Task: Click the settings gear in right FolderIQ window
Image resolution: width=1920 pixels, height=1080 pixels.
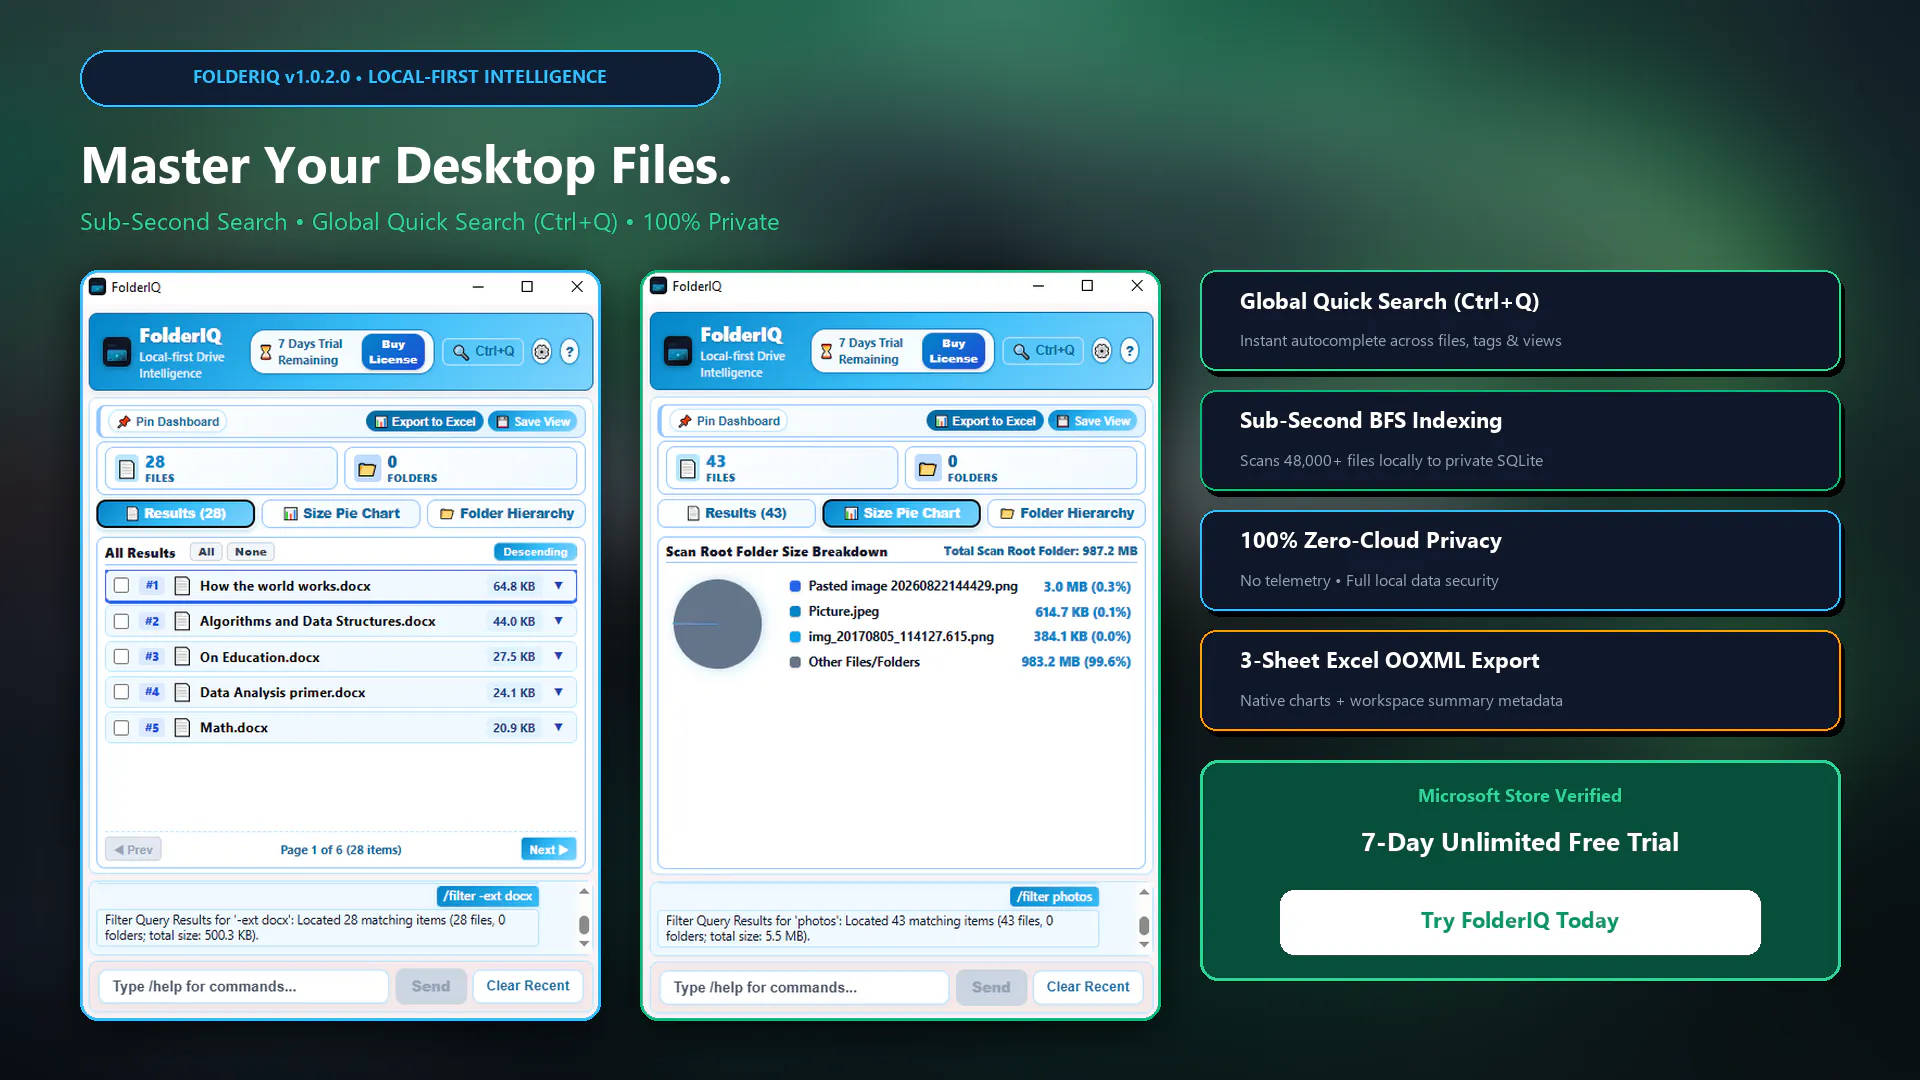Action: tap(1101, 351)
